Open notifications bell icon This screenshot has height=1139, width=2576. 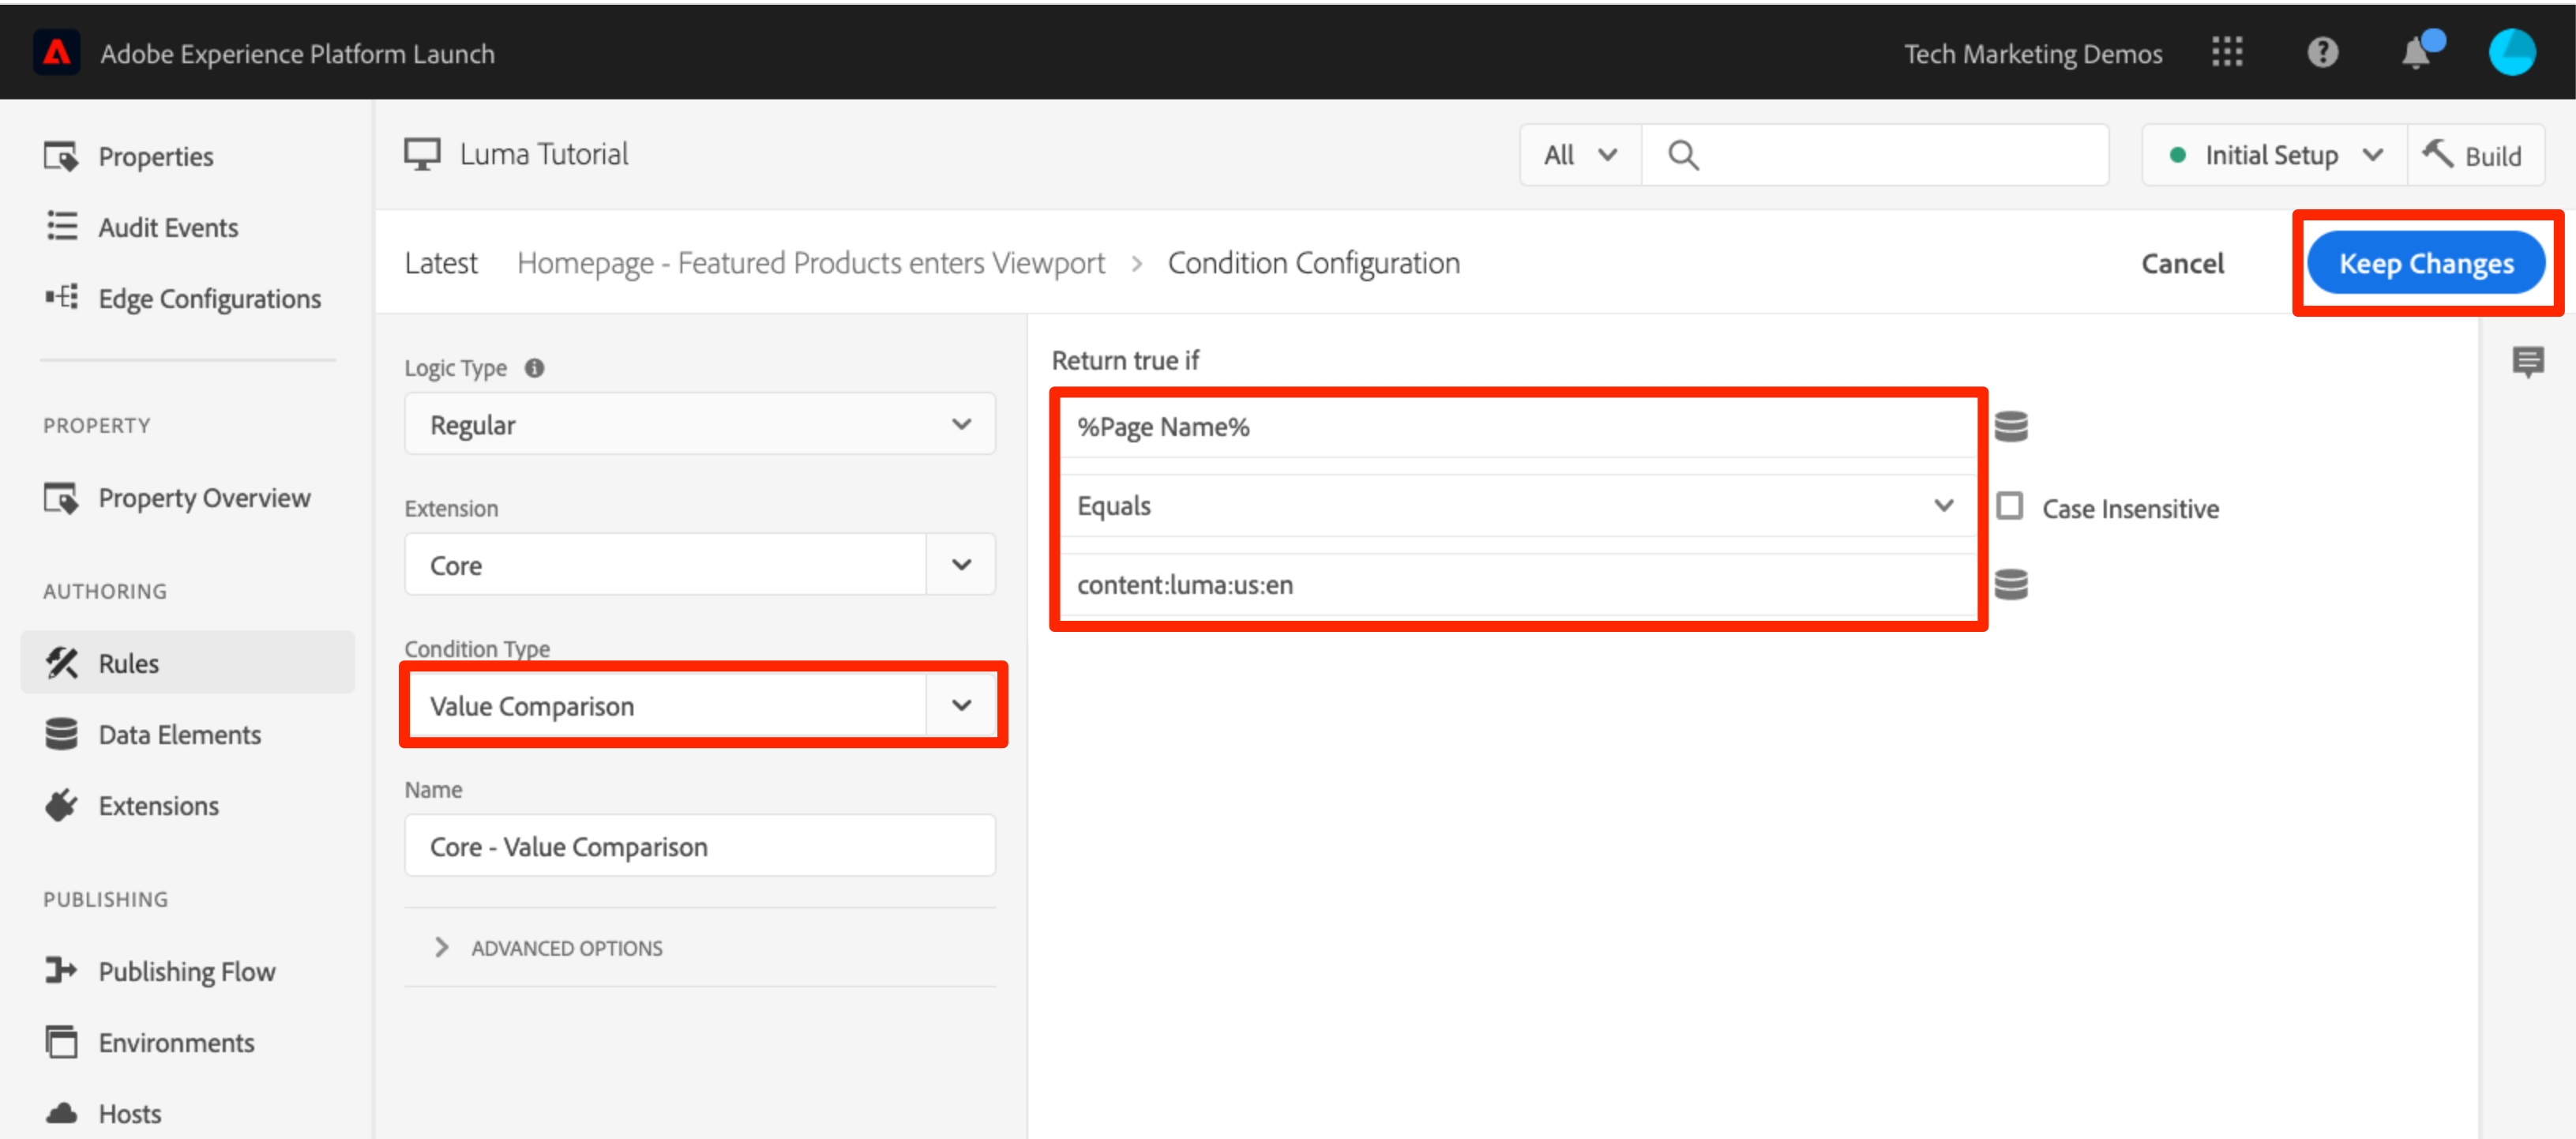click(2416, 52)
